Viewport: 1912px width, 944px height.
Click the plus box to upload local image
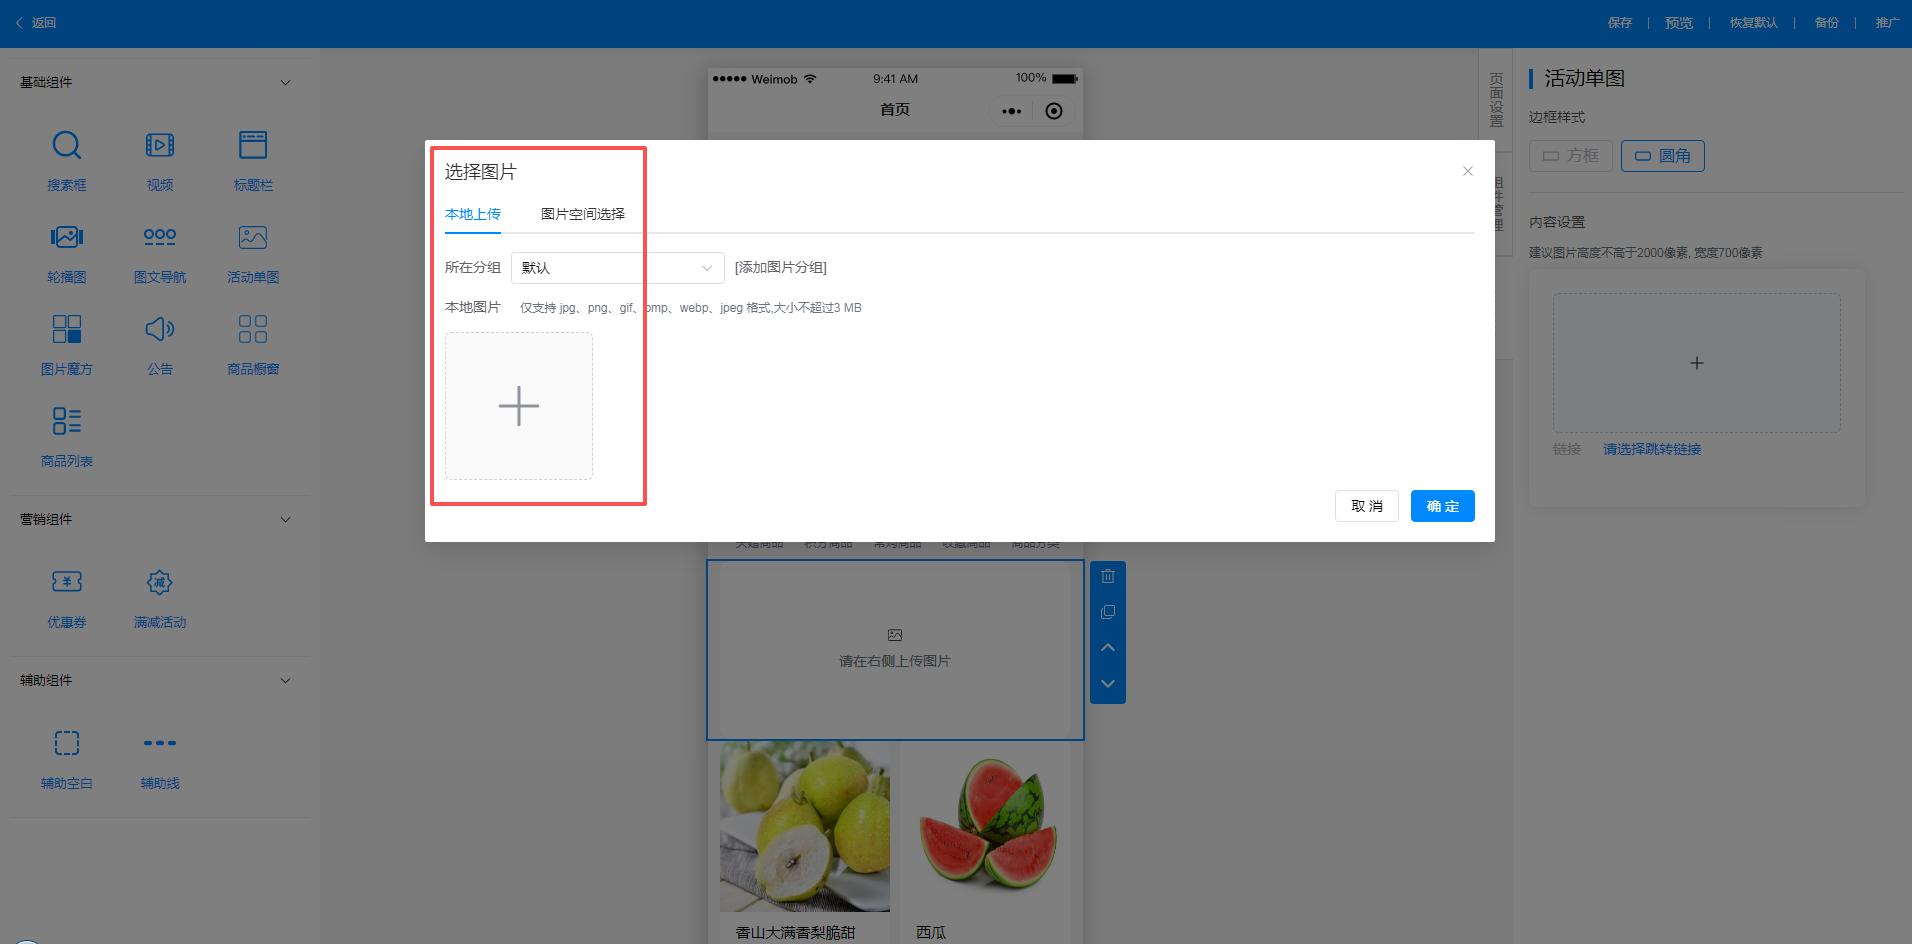(x=519, y=406)
